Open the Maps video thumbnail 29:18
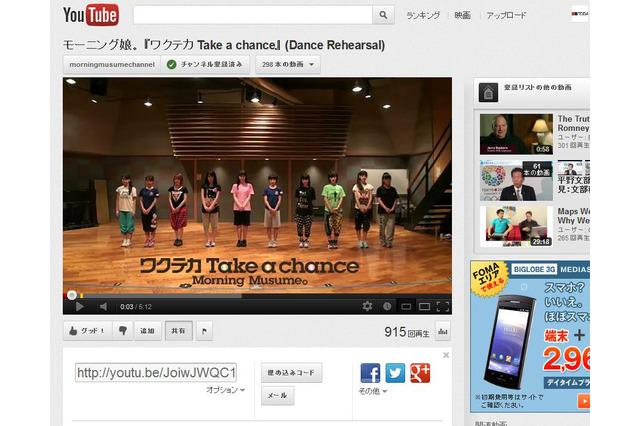This screenshot has height=426, width=640. click(516, 226)
